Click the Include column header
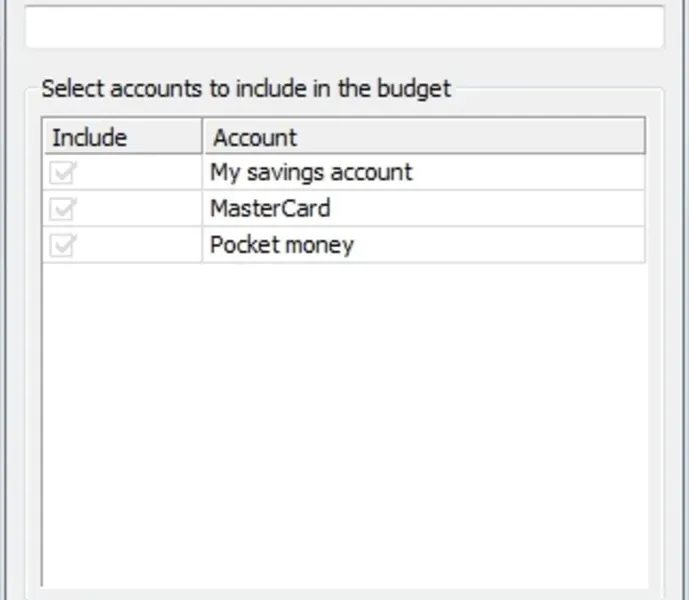The width and height of the screenshot is (689, 600). 90,137
